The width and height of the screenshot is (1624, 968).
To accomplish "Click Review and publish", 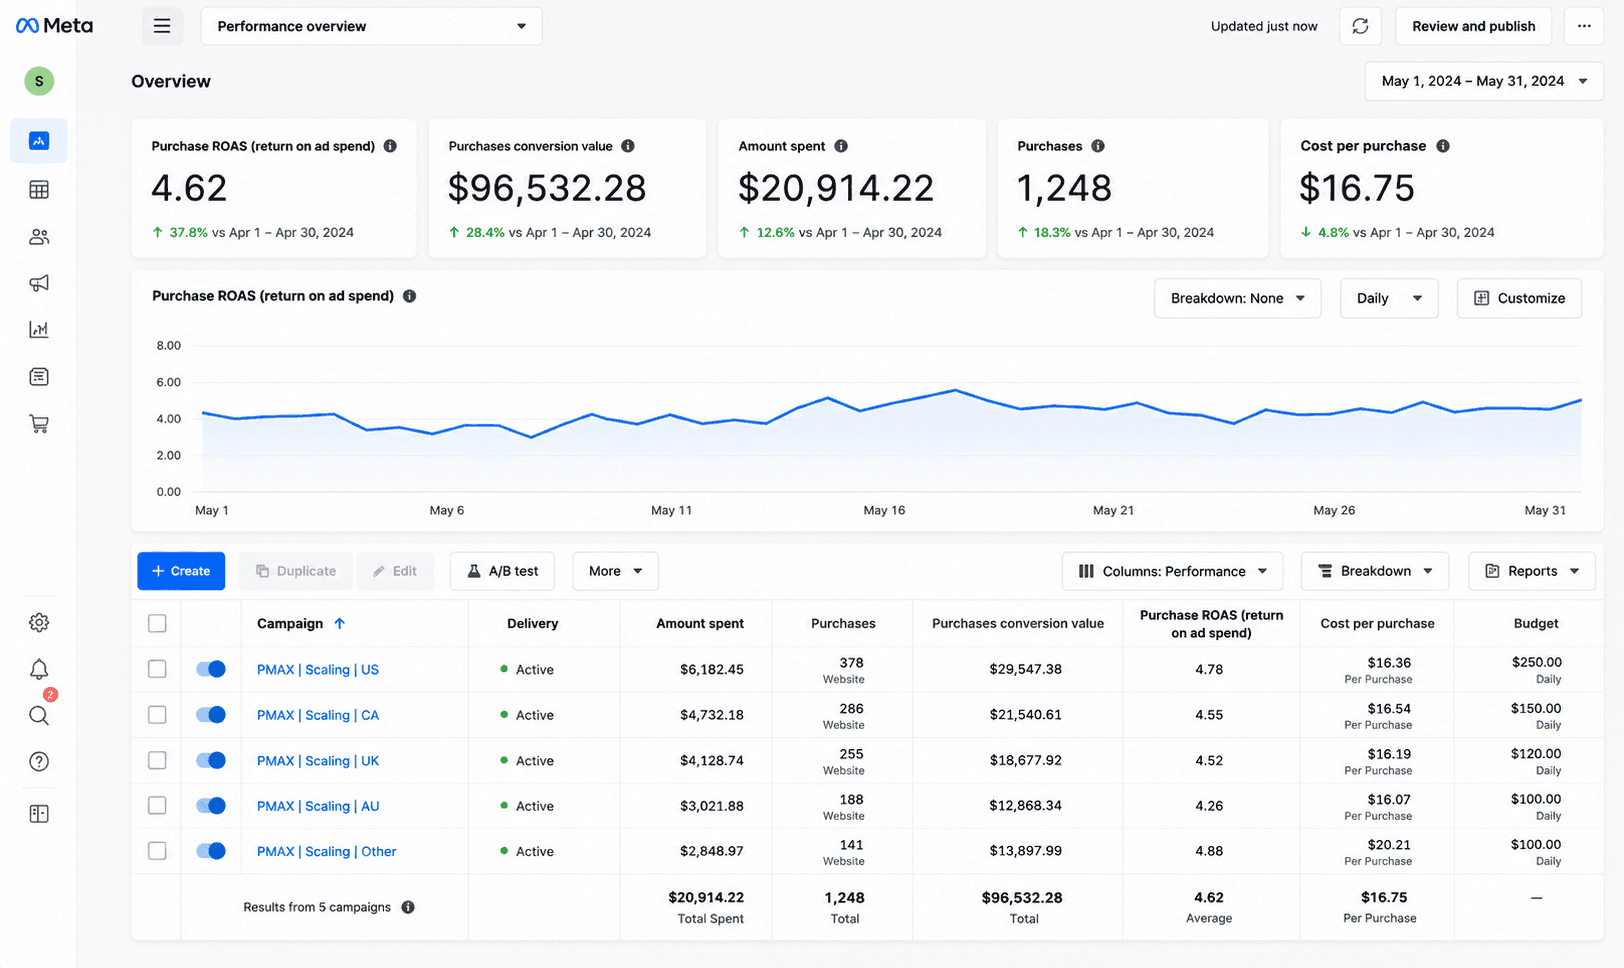I will (x=1473, y=26).
